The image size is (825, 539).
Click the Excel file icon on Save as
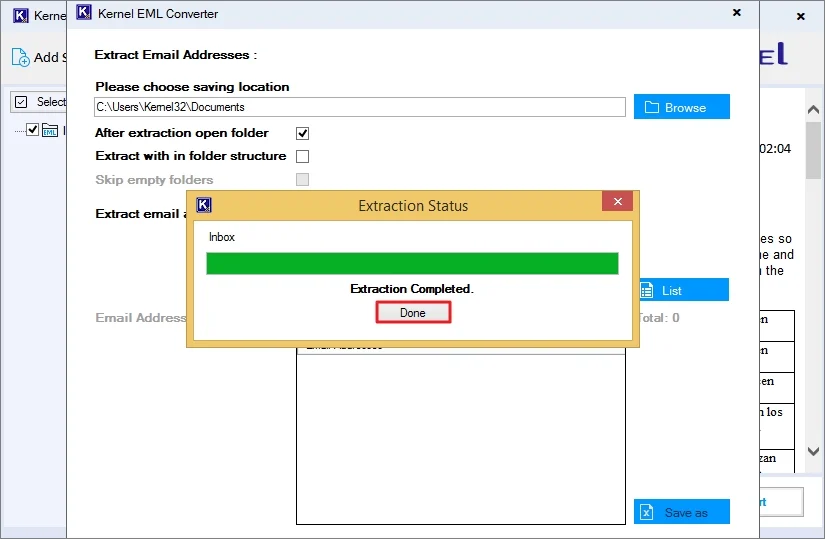(648, 512)
